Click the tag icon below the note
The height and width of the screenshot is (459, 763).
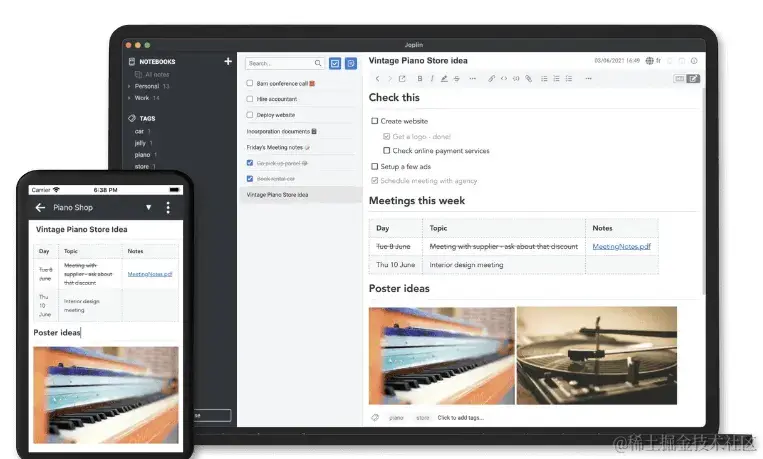pyautogui.click(x=375, y=418)
